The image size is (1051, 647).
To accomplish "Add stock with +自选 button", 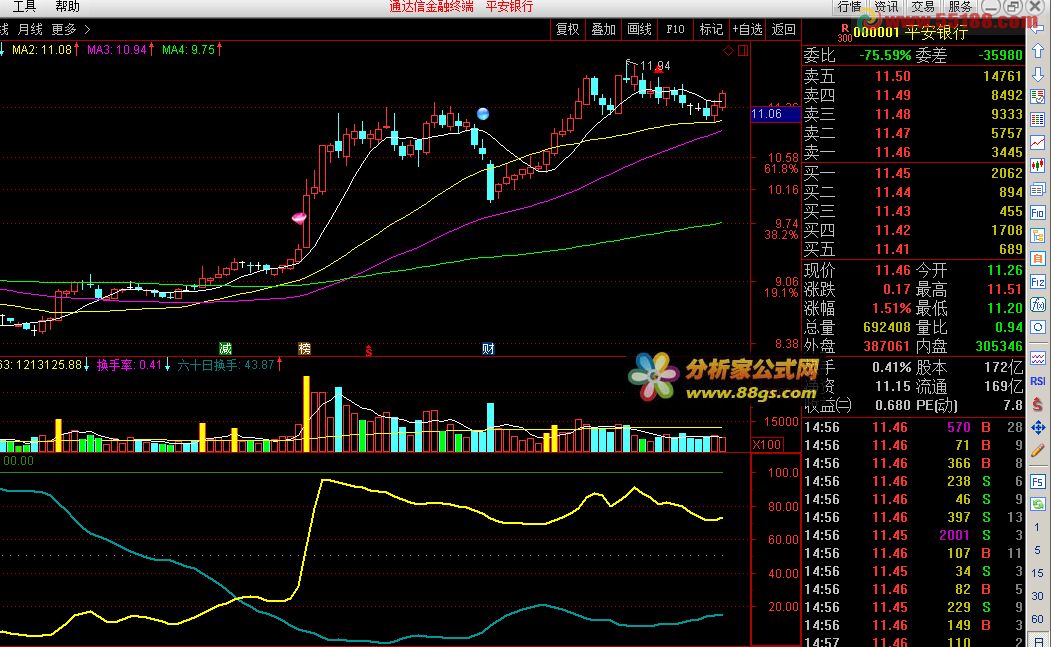I will tap(747, 30).
